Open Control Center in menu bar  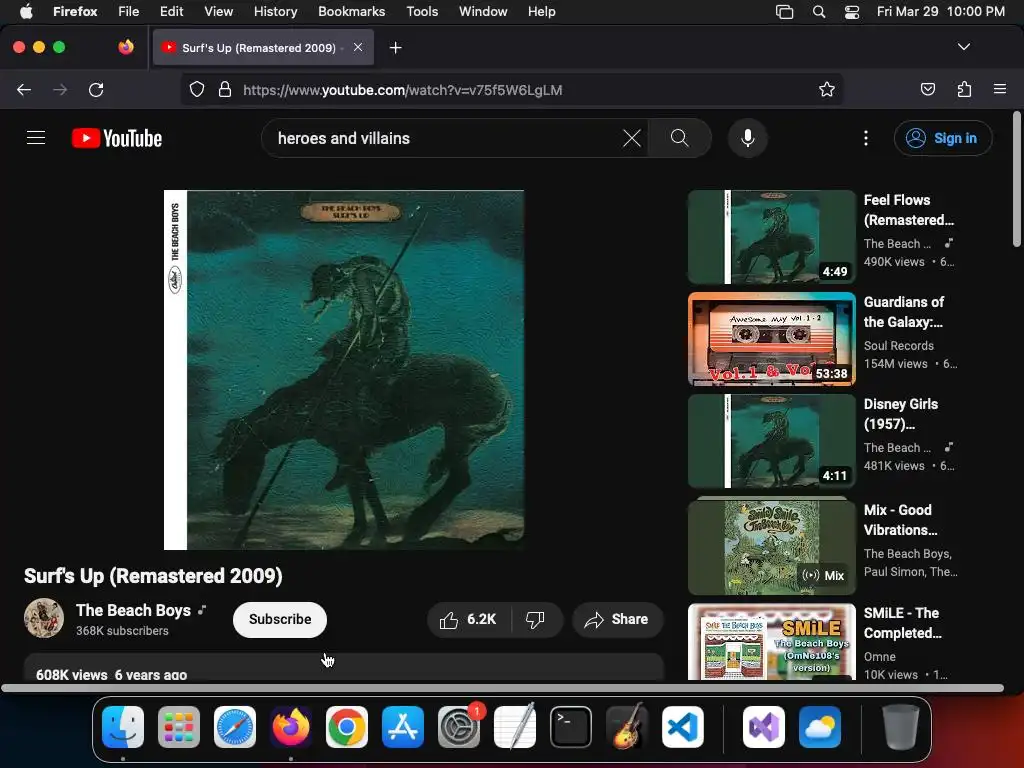click(x=852, y=11)
